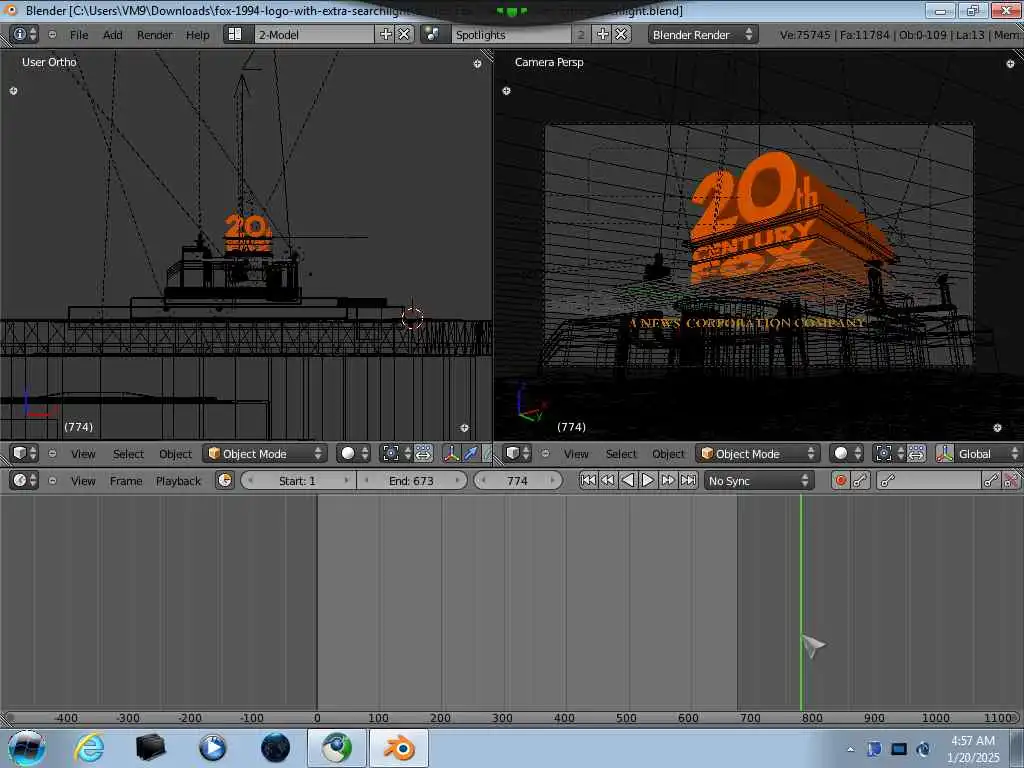Click the current frame 774 field
Viewport: 1024px width, 768px height.
pos(518,481)
